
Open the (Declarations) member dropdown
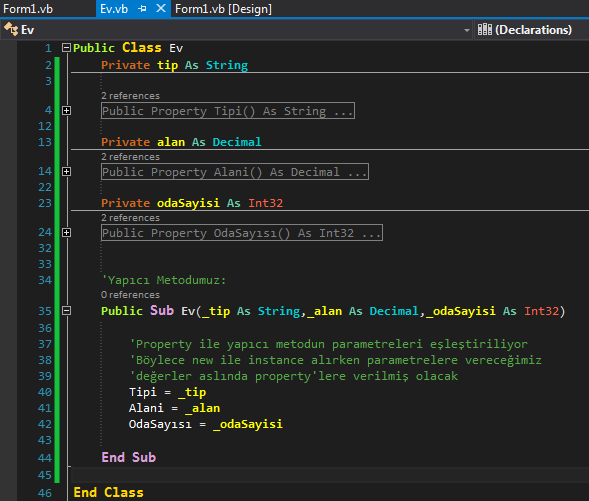pyautogui.click(x=532, y=30)
